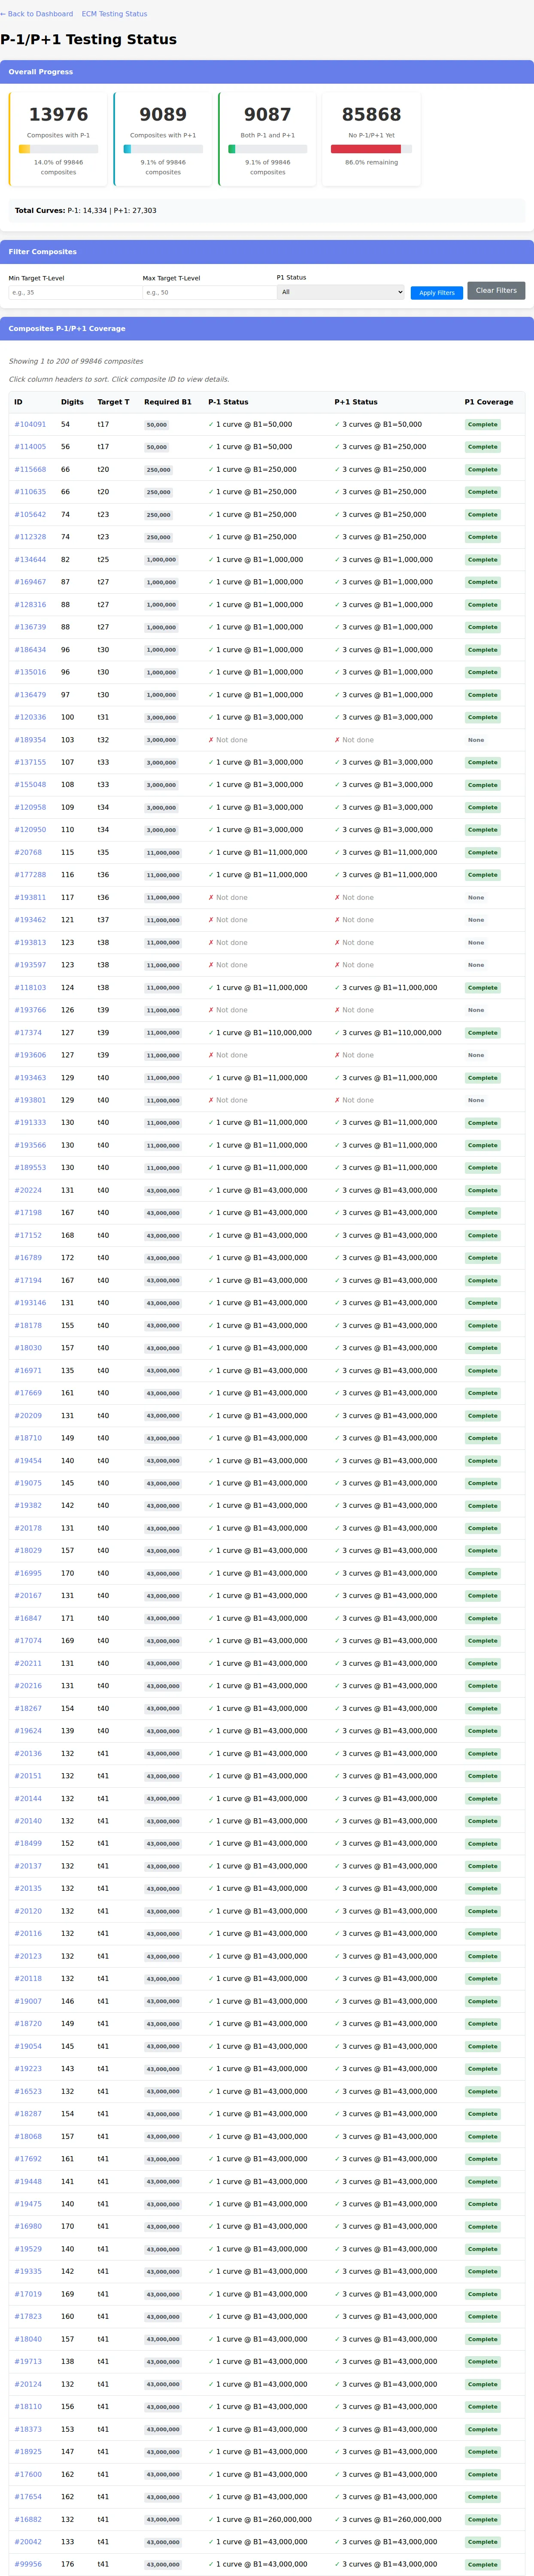Click the 85868 No P-1/P+1 Yet count
Image resolution: width=534 pixels, height=2576 pixels.
click(x=371, y=115)
